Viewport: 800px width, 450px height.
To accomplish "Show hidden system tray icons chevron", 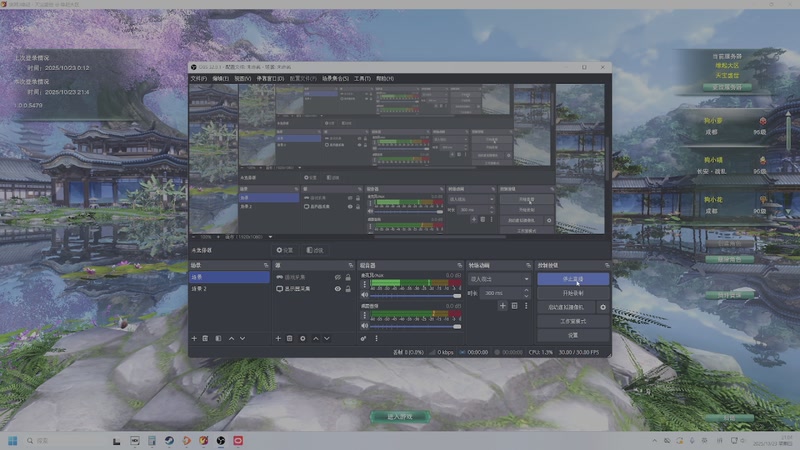I will [x=655, y=441].
